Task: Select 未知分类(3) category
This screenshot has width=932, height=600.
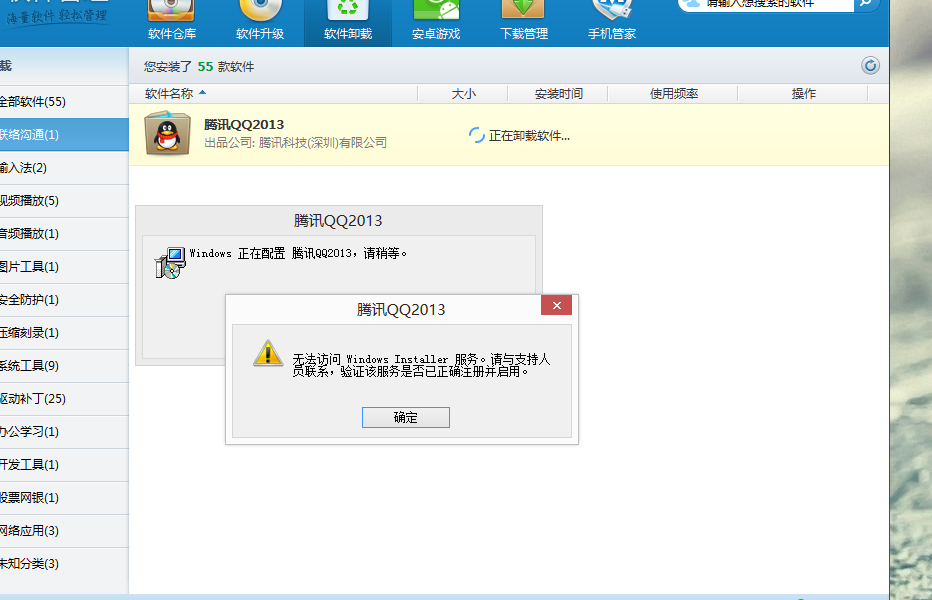Action: [x=64, y=564]
